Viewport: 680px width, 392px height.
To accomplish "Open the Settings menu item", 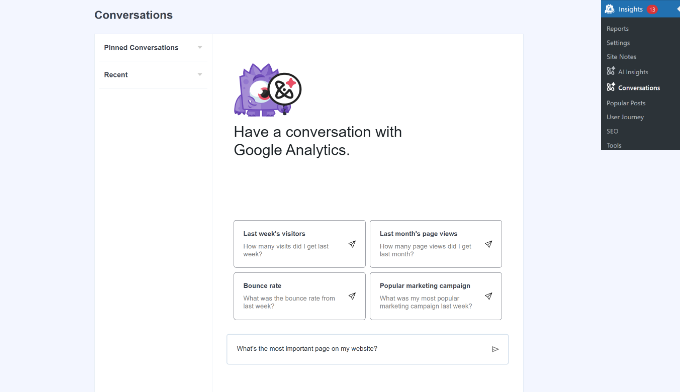I will coord(618,42).
